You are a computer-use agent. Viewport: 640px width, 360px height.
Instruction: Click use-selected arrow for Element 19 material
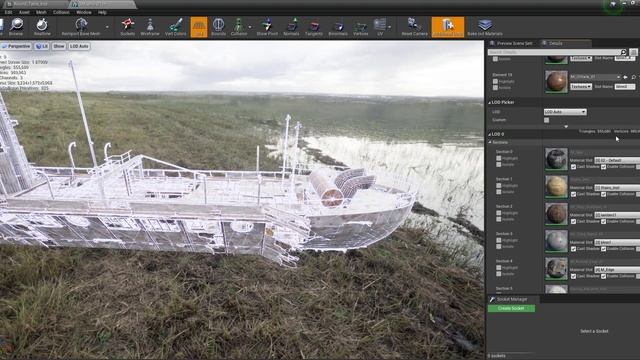pos(626,77)
